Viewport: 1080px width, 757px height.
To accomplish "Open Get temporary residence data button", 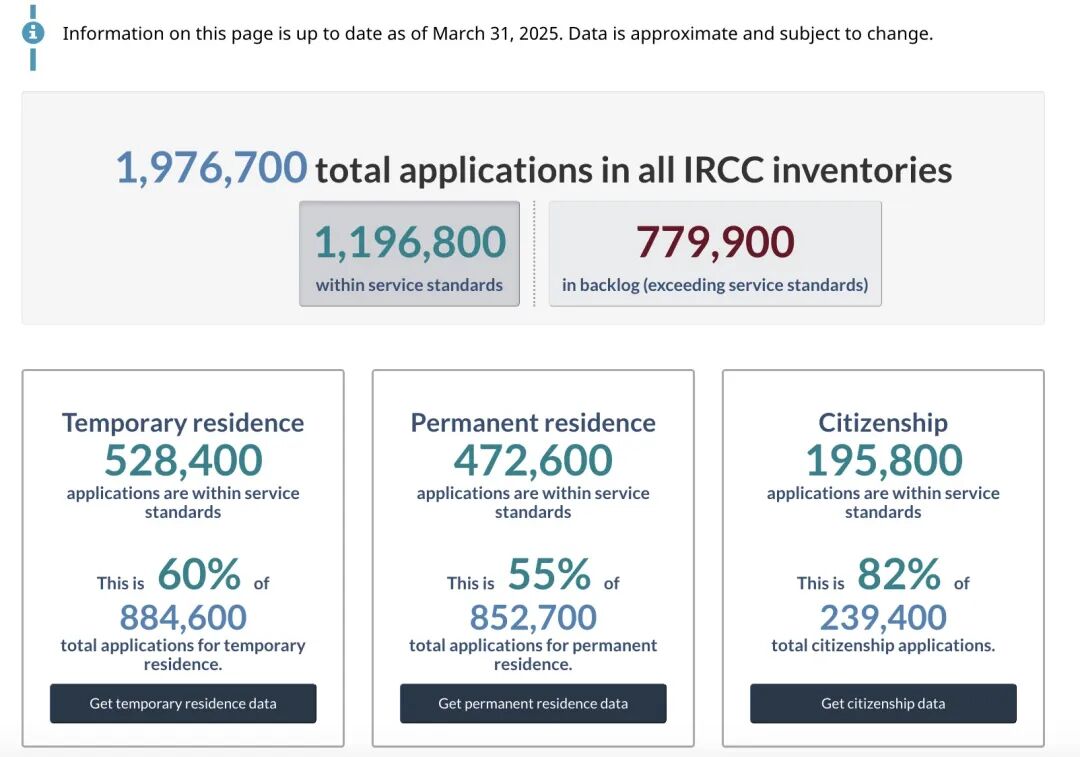I will 183,703.
